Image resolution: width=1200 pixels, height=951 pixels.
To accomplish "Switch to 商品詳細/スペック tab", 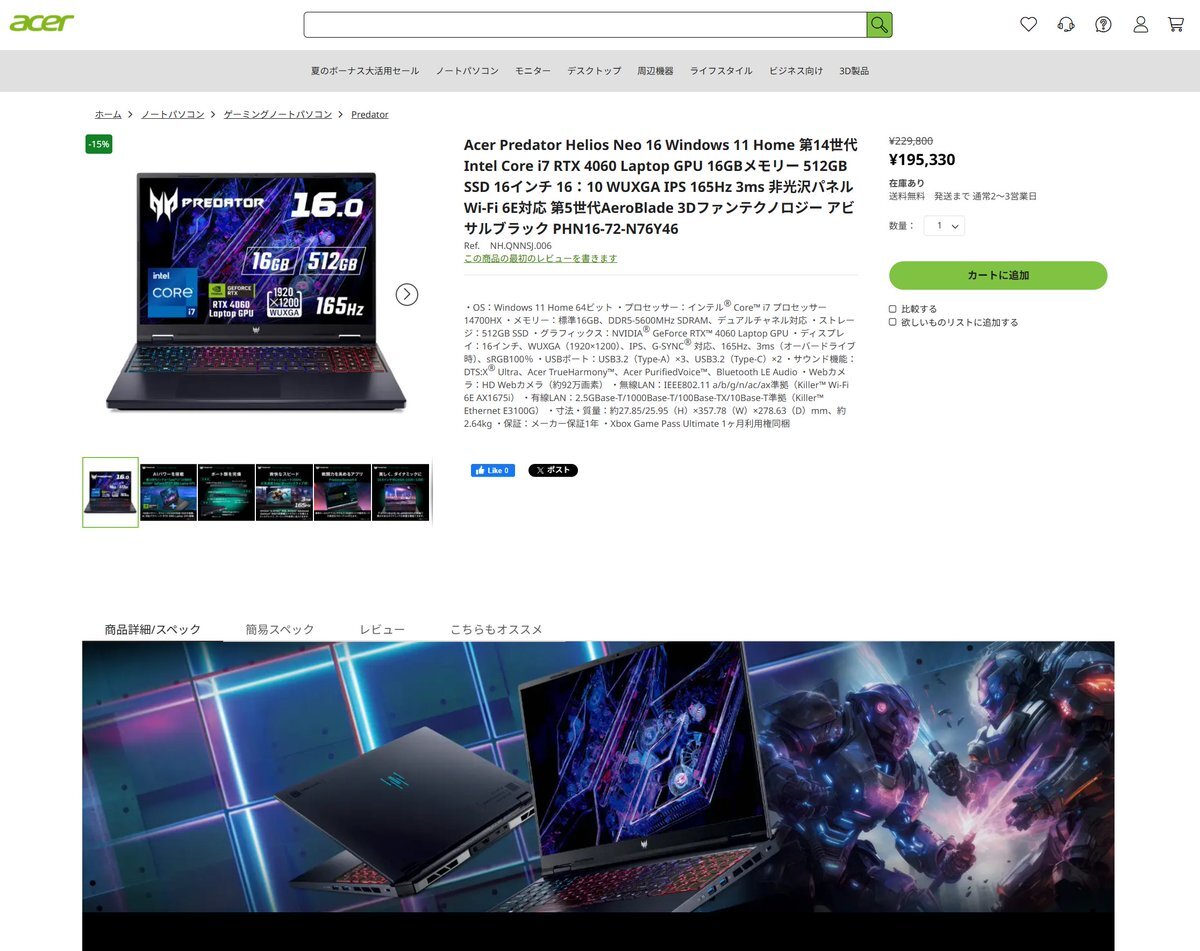I will 153,629.
